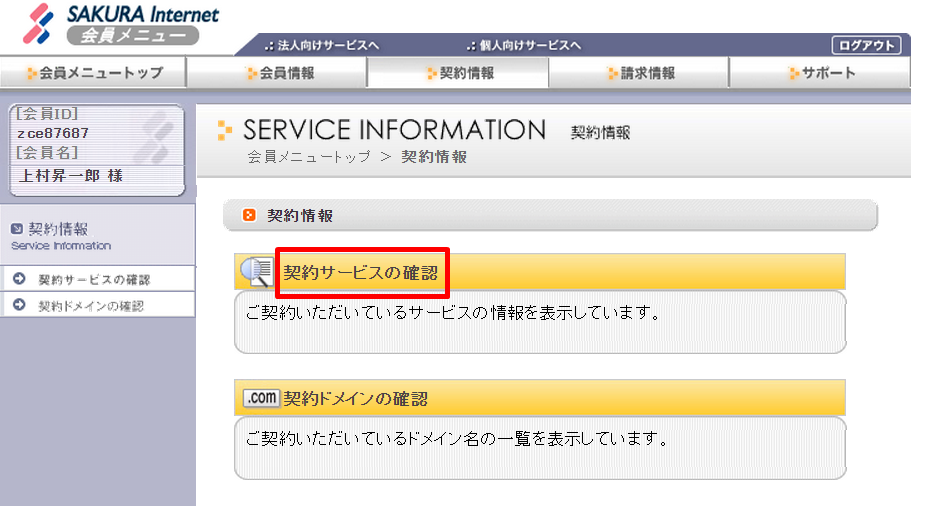Screen dimensions: 937x506
Task: Select the 契約情報 navigation tab
Action: [458, 73]
